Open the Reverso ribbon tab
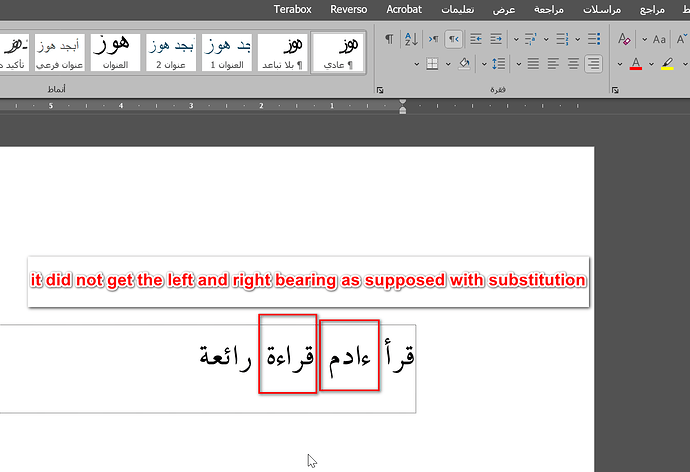Viewport: 690px width, 472px height. point(349,9)
